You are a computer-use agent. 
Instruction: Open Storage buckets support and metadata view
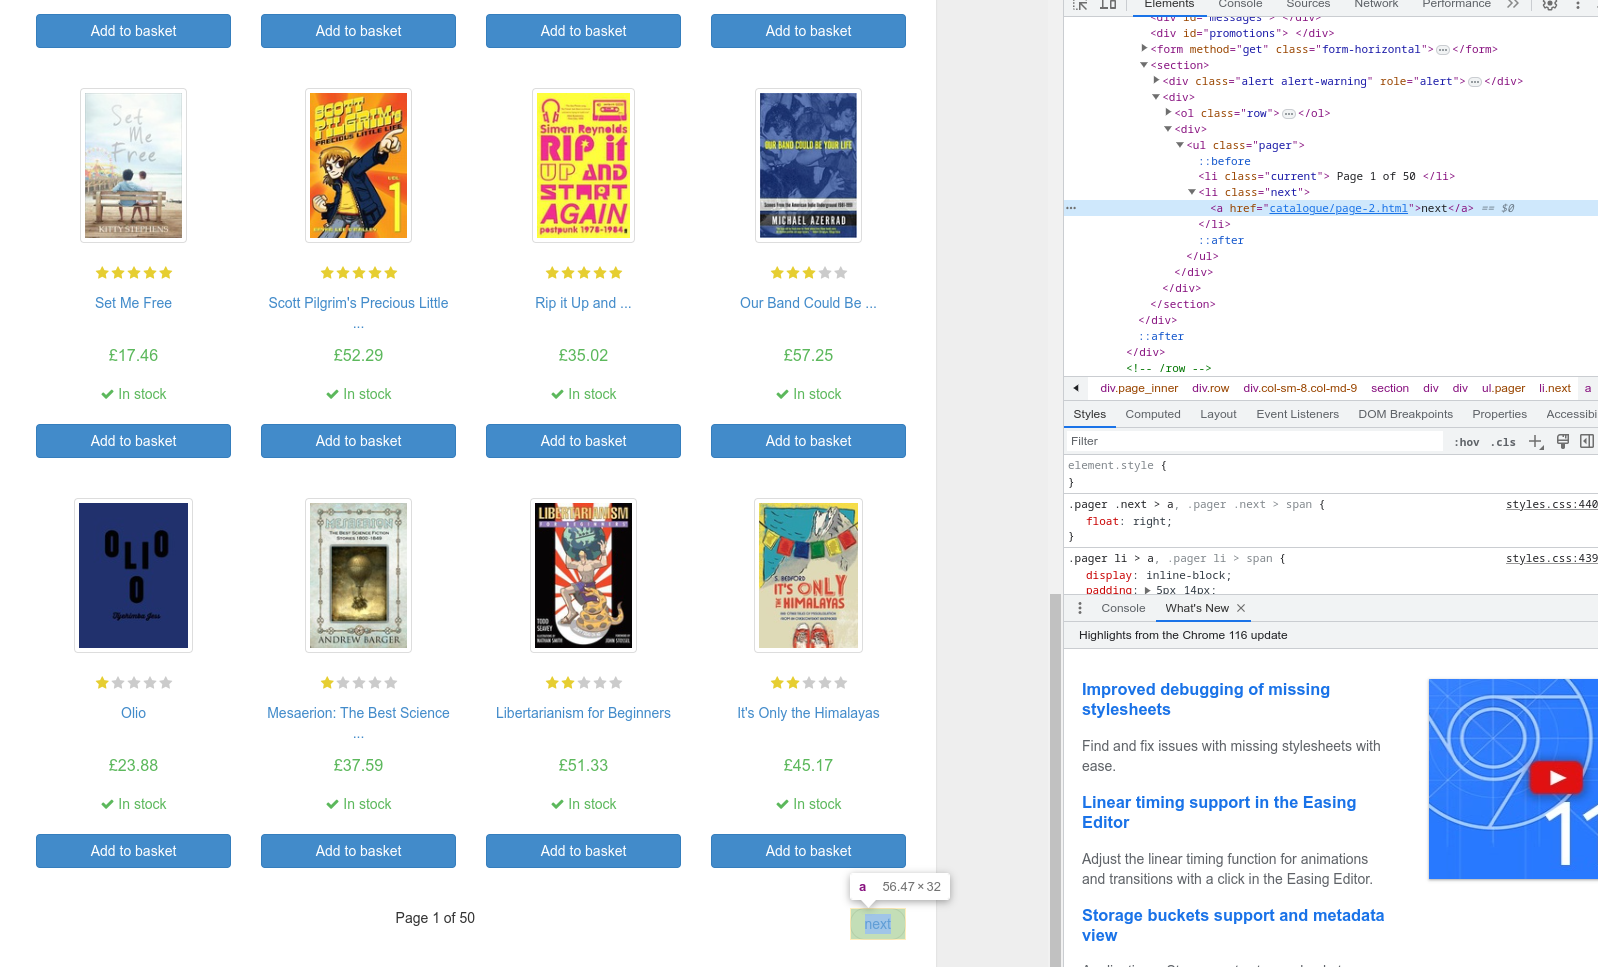(1233, 925)
